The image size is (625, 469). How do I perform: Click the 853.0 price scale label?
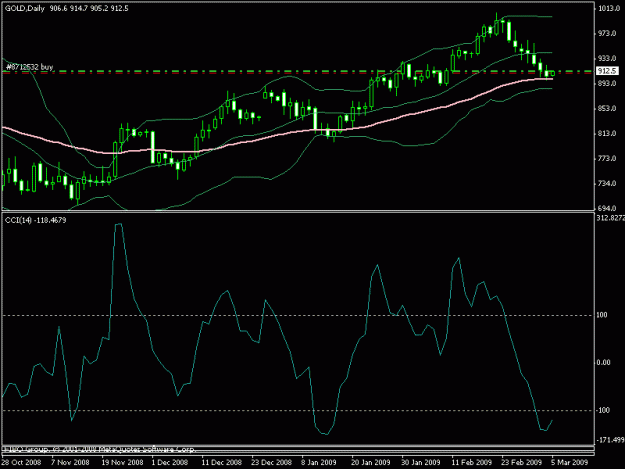coord(607,108)
